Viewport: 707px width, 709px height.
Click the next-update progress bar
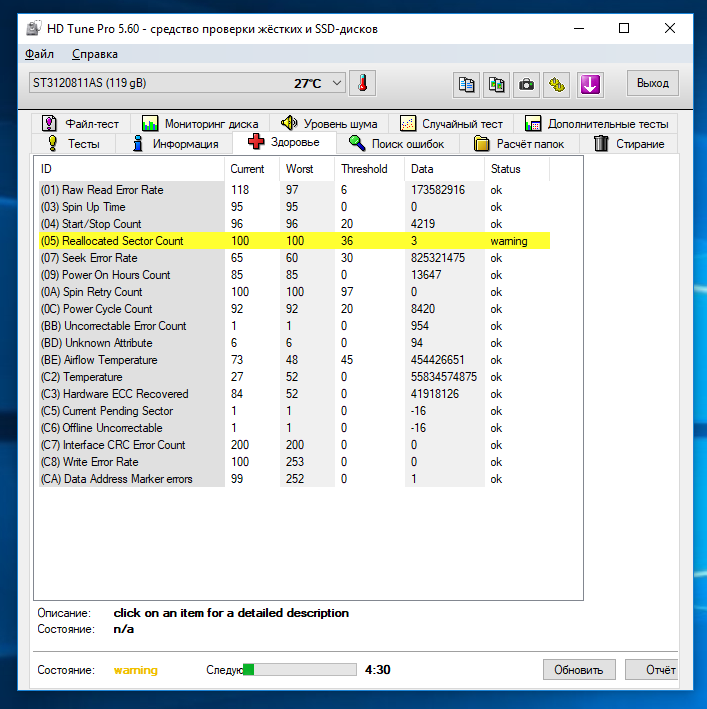point(300,670)
